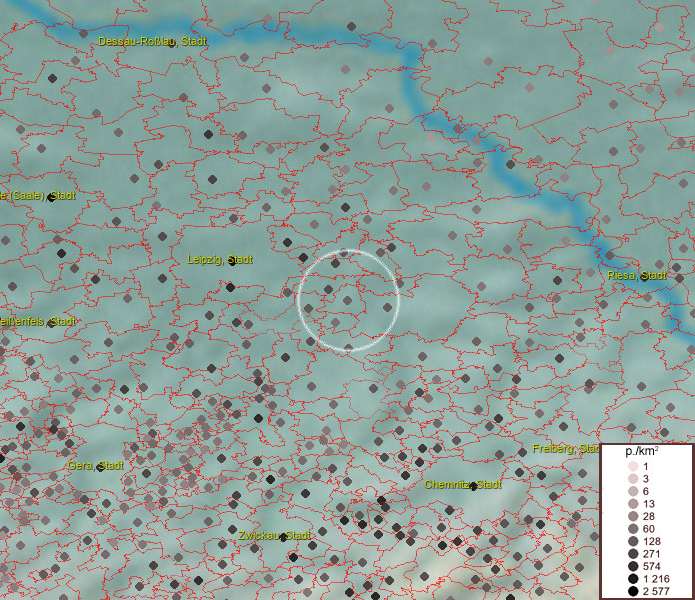Click the Weißenfels, Stadt label at left edge
This screenshot has height=600, width=695.
pos(37,322)
